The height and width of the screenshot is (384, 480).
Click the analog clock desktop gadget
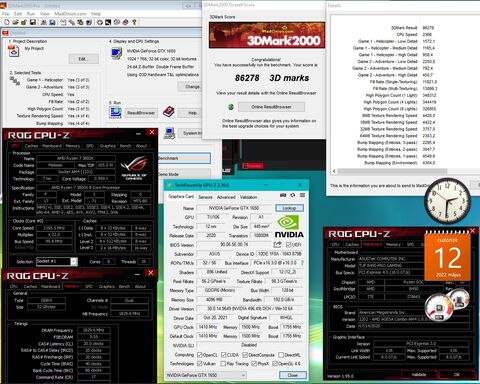(447, 201)
